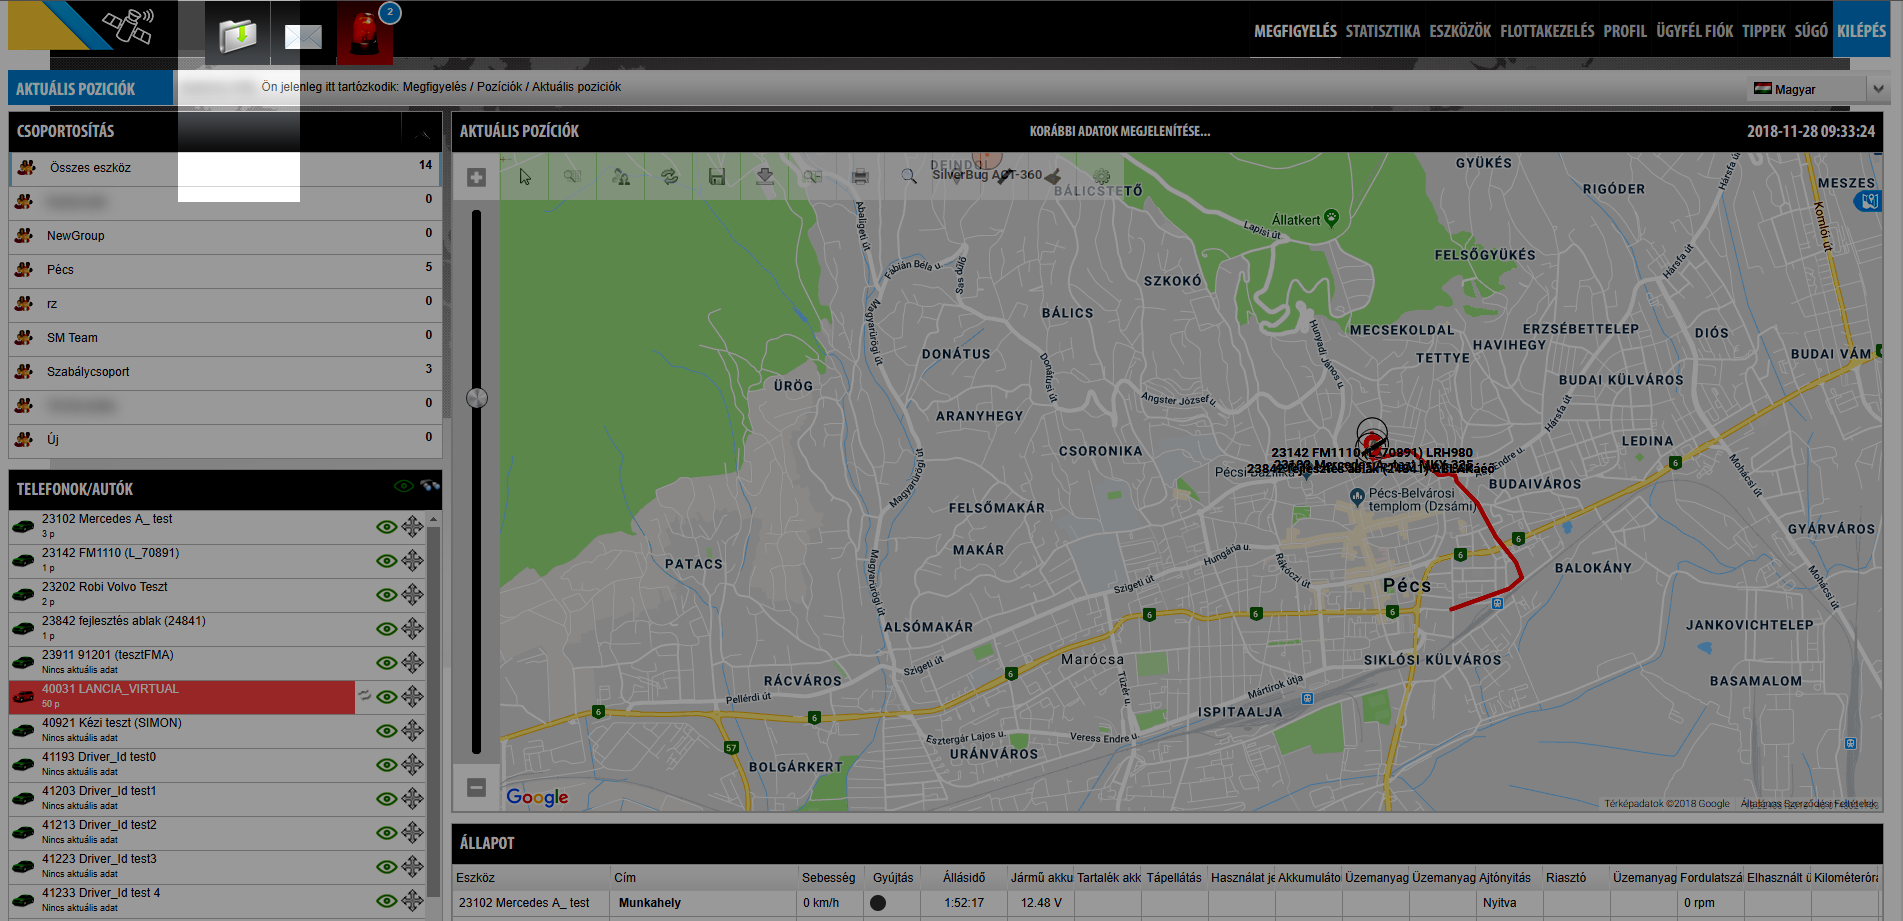Click the folder download icon
Viewport: 1903px width, 921px height.
pyautogui.click(x=238, y=36)
